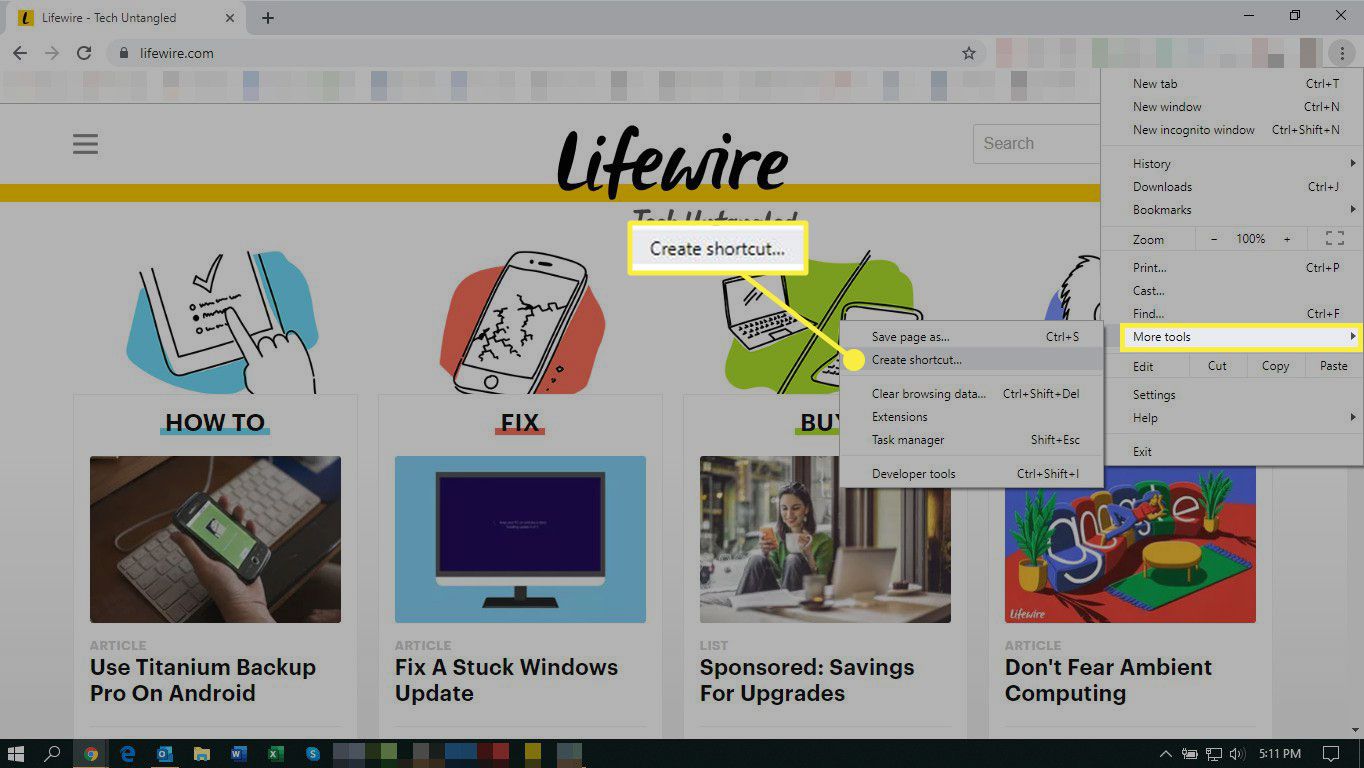1364x768 pixels.
Task: Expand the Bookmarks submenu
Action: tap(1232, 209)
